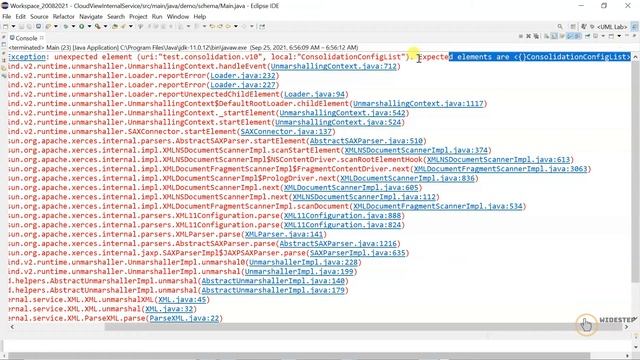
Task: Click the Run External Tools icon
Action: (98, 27)
